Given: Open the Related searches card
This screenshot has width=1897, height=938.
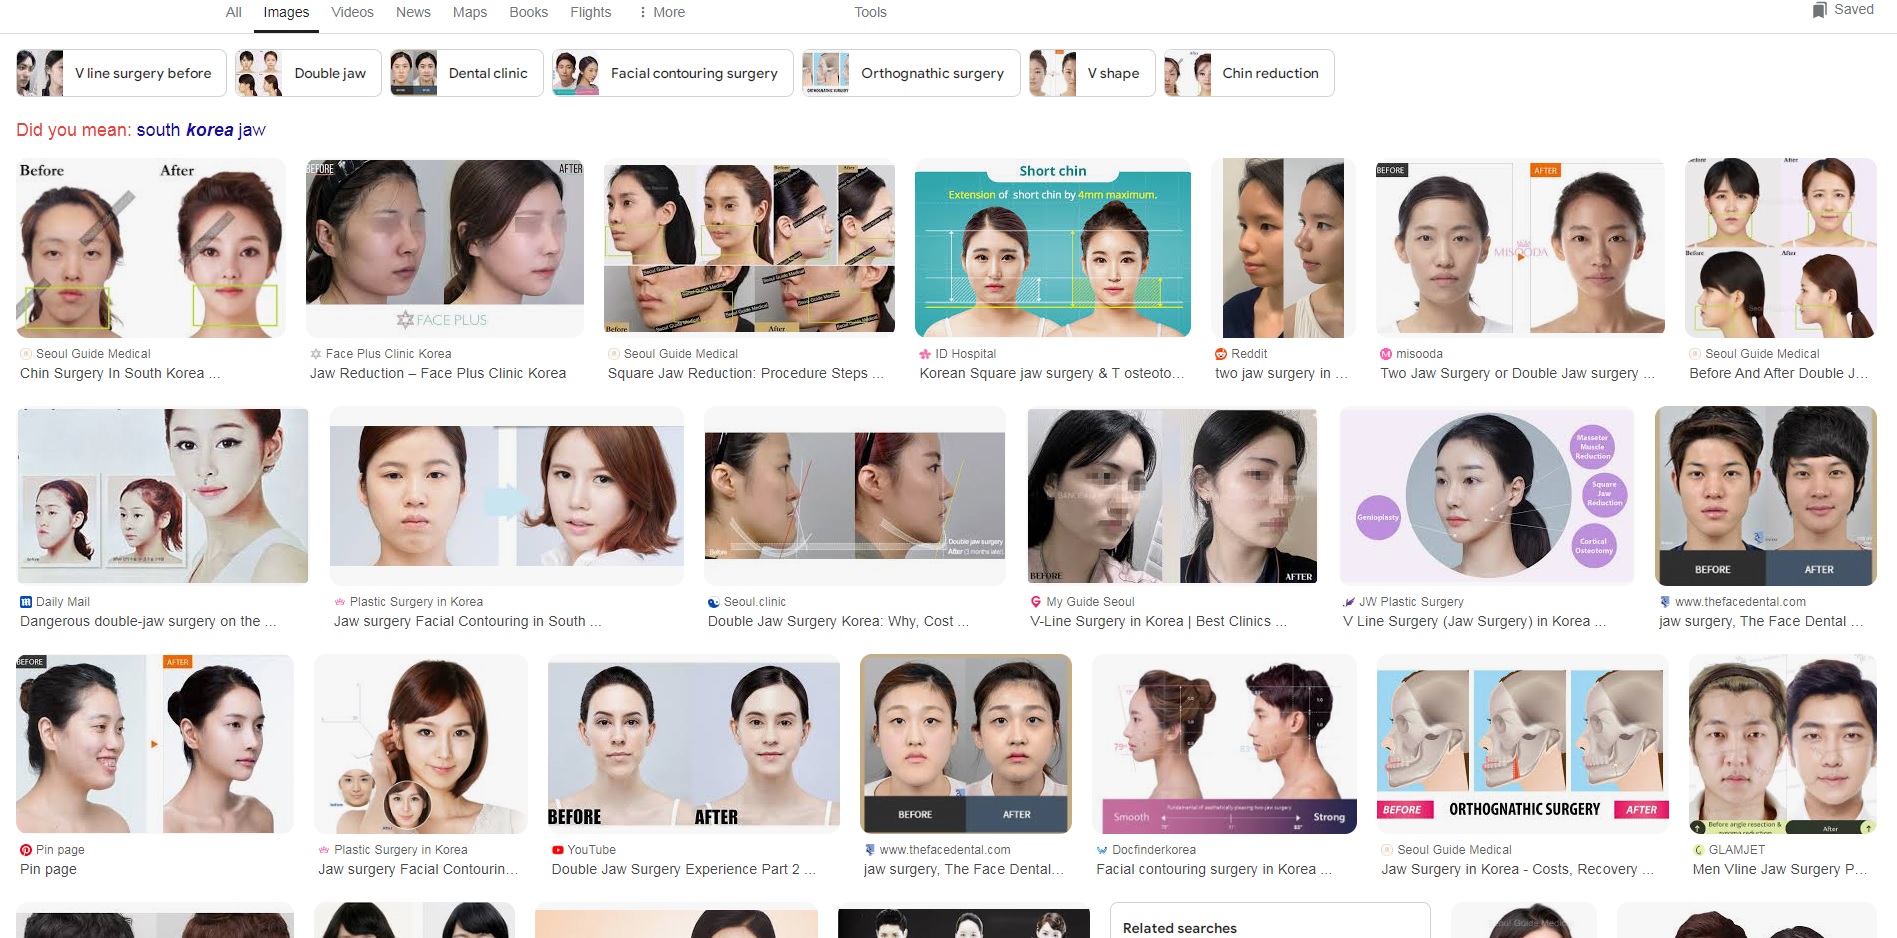Looking at the screenshot, I should tap(1270, 921).
